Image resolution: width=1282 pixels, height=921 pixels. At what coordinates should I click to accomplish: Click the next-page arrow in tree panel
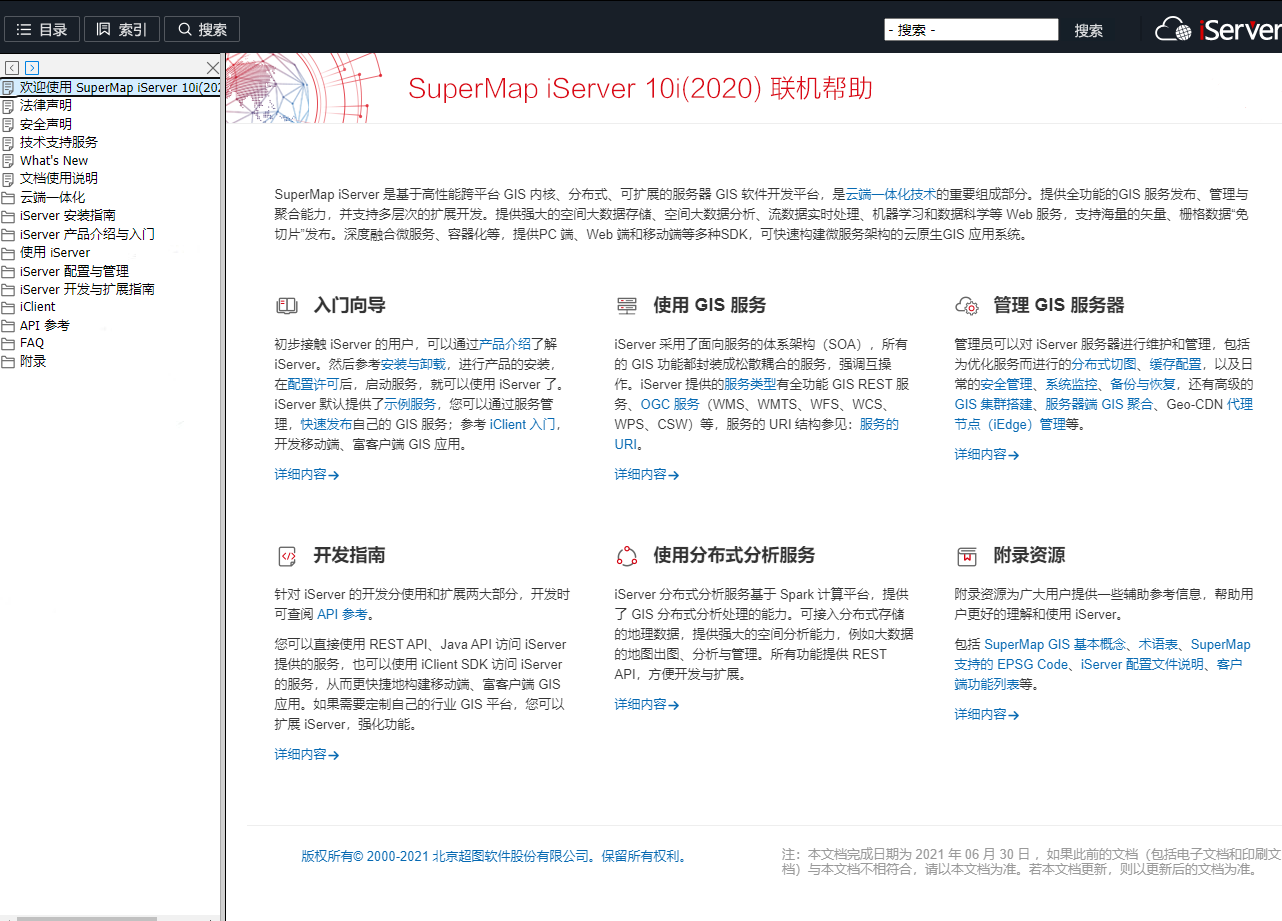(x=32, y=68)
